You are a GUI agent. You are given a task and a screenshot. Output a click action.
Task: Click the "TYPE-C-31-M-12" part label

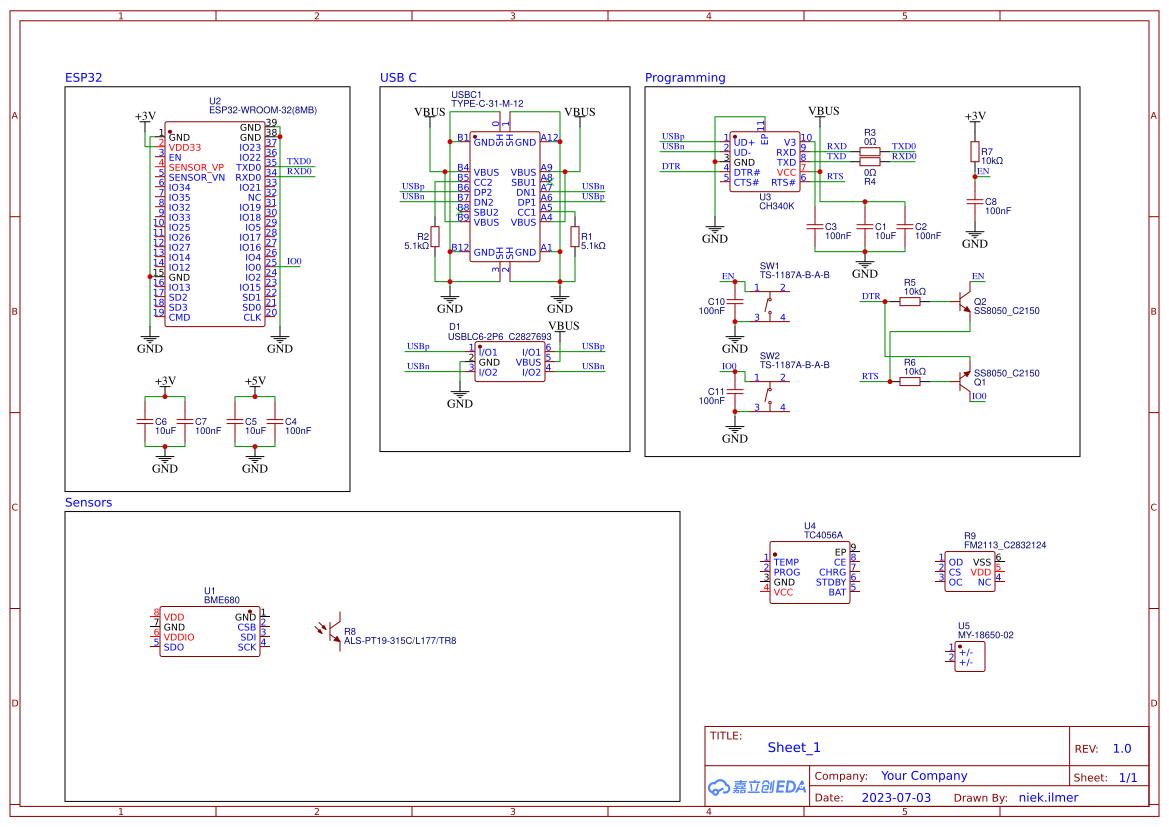coord(488,104)
